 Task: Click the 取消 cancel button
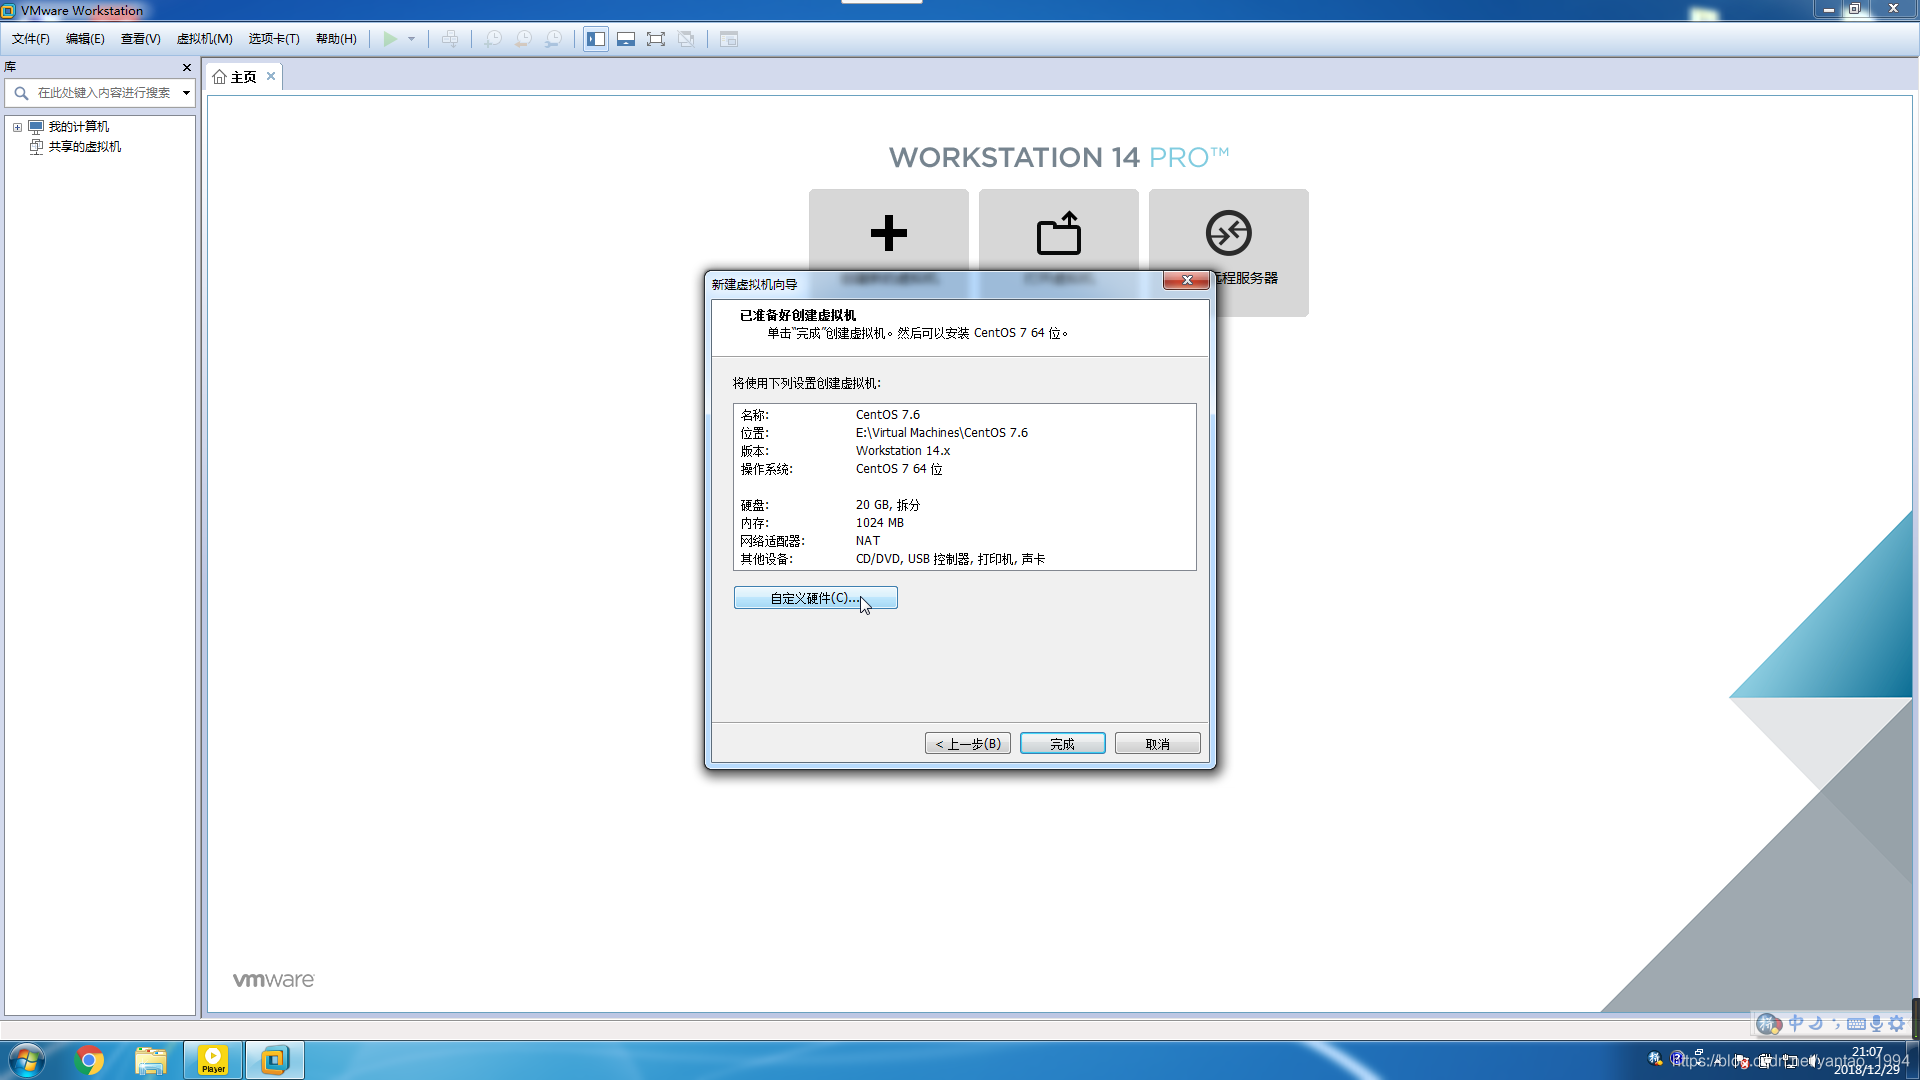coord(1158,744)
